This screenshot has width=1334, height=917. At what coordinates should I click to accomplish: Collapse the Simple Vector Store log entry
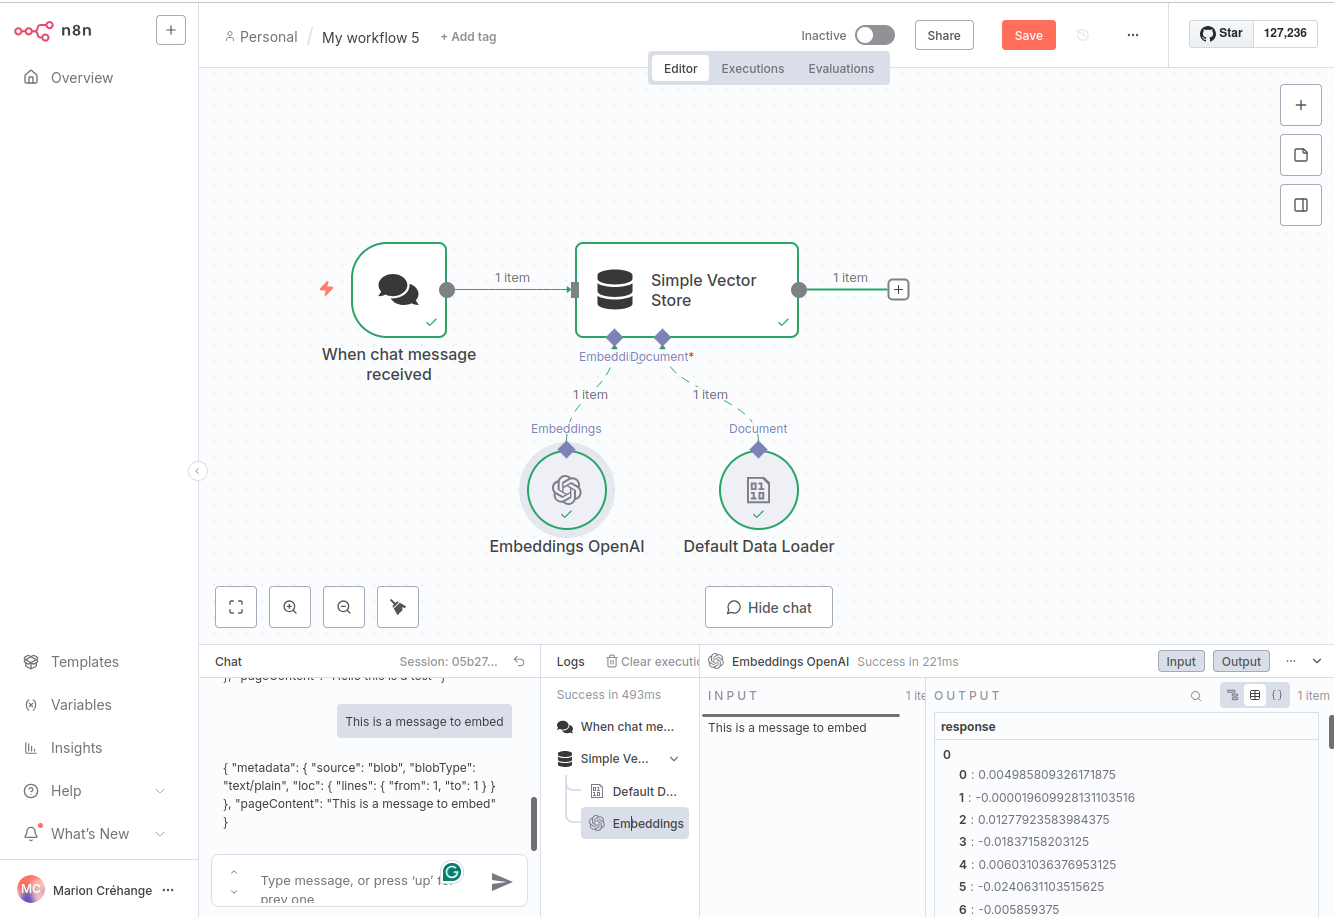pos(674,758)
